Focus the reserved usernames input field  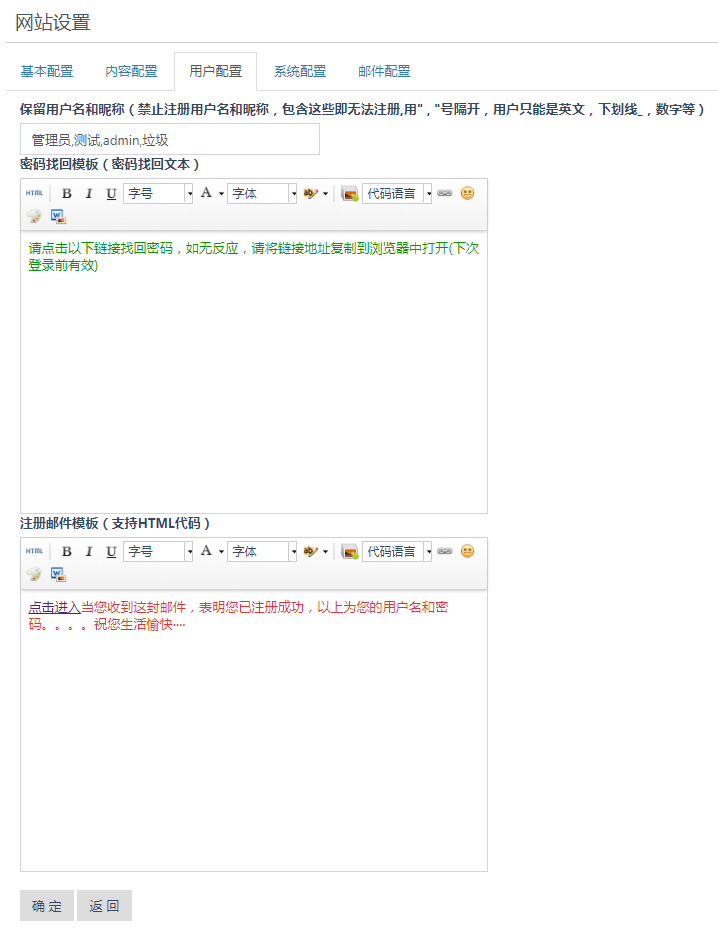click(170, 140)
